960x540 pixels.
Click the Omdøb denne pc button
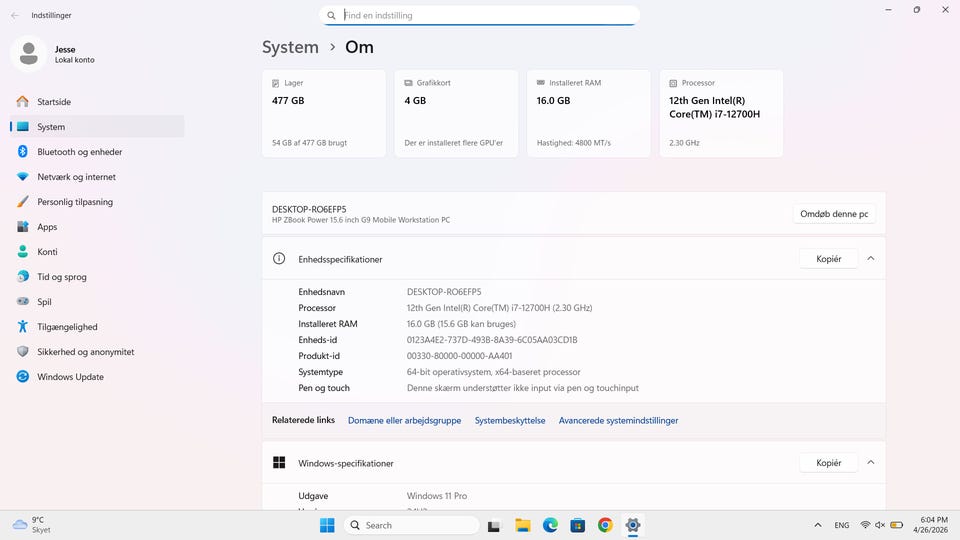(834, 215)
